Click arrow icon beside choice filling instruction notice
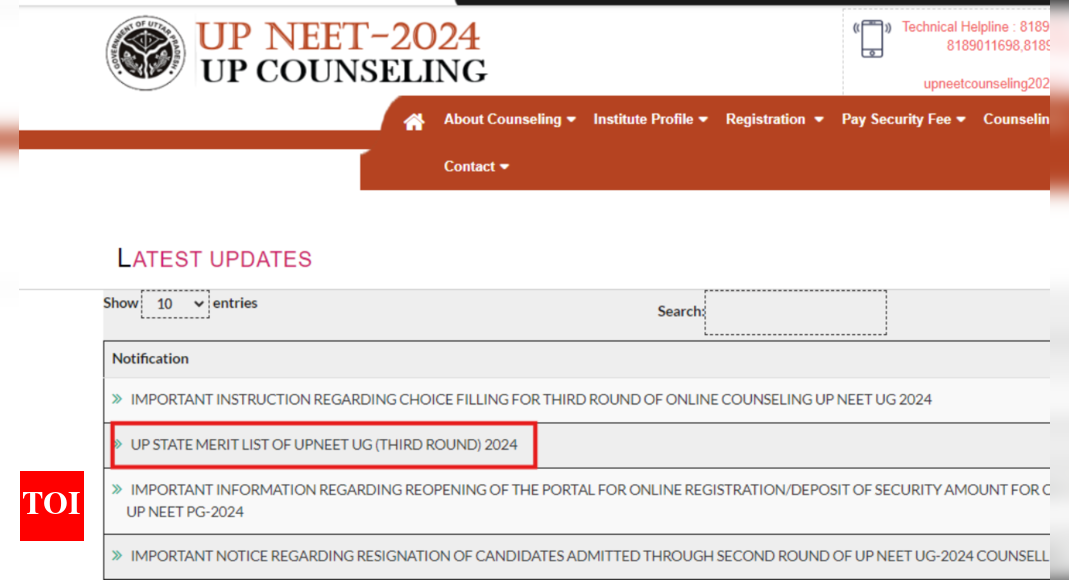Viewport: 1069px width, 580px height. point(117,399)
